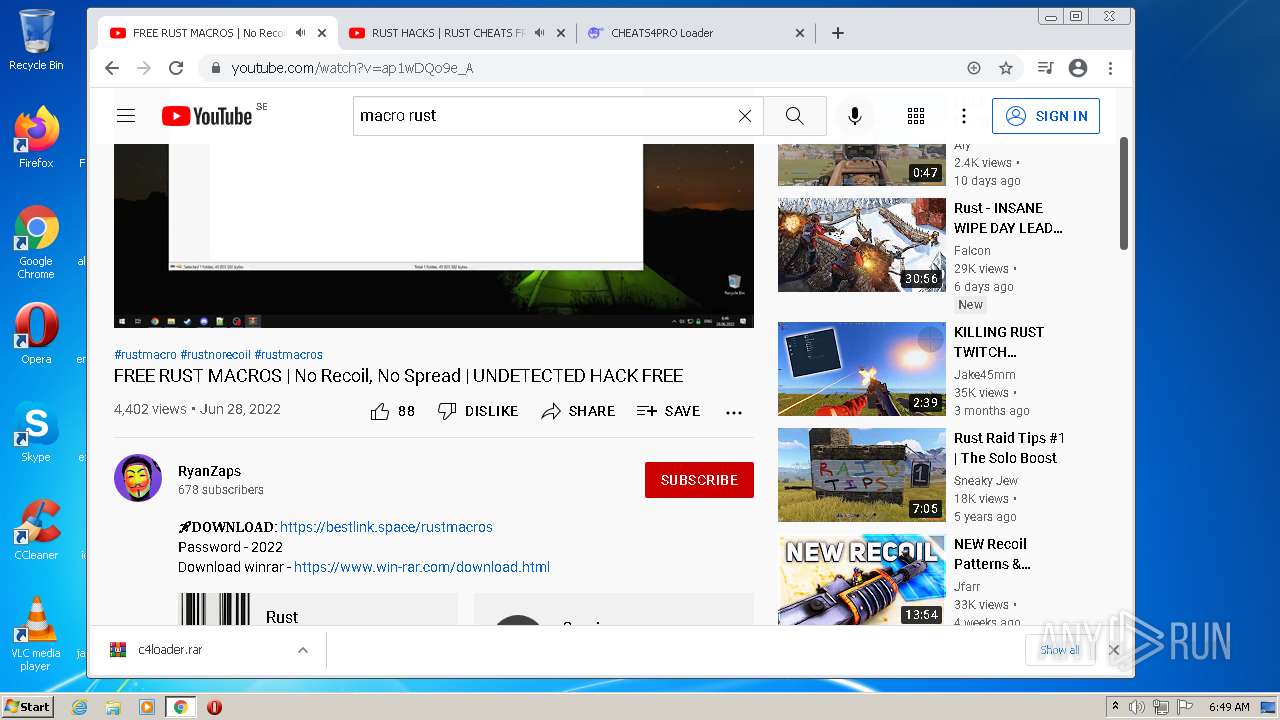This screenshot has height=720, width=1280.
Task: Reload the current page
Action: (x=176, y=68)
